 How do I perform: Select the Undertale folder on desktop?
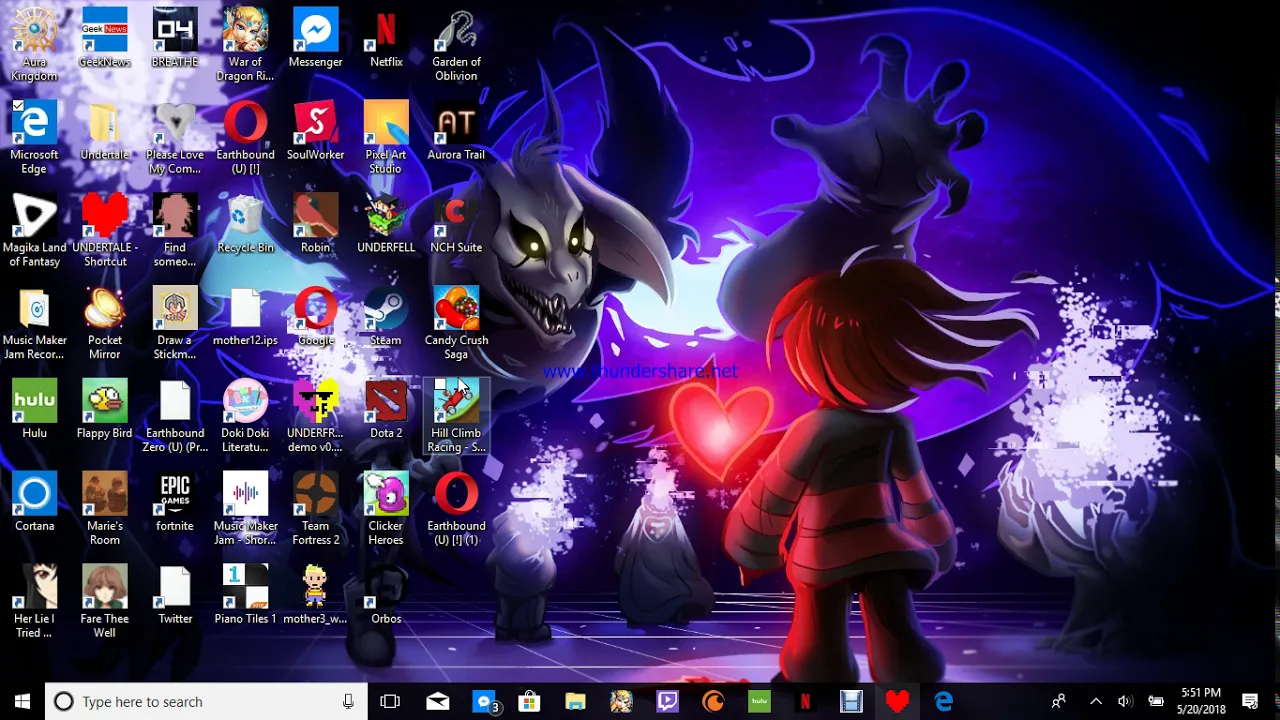click(104, 131)
